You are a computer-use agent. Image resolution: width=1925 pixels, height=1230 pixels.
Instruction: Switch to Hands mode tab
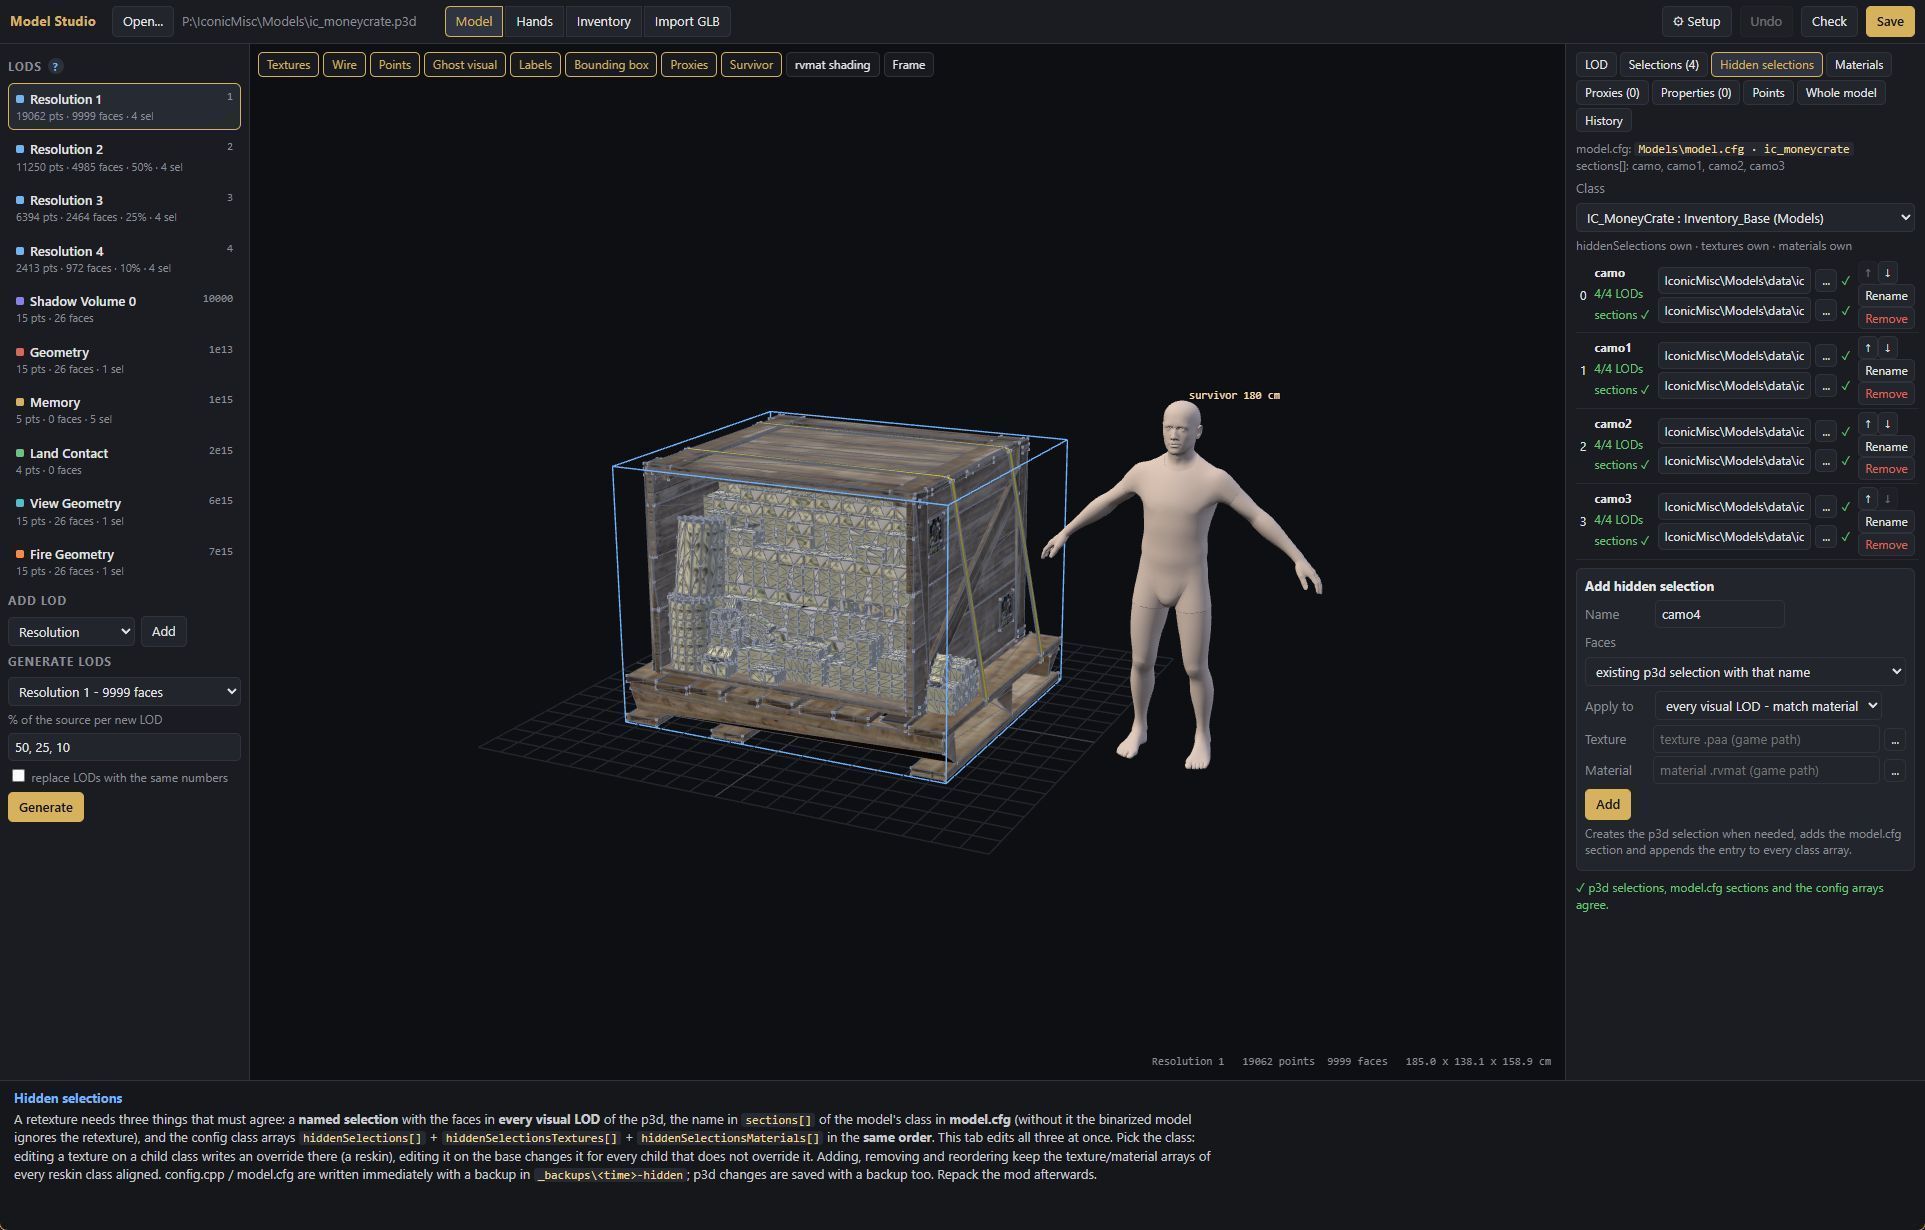(x=534, y=21)
